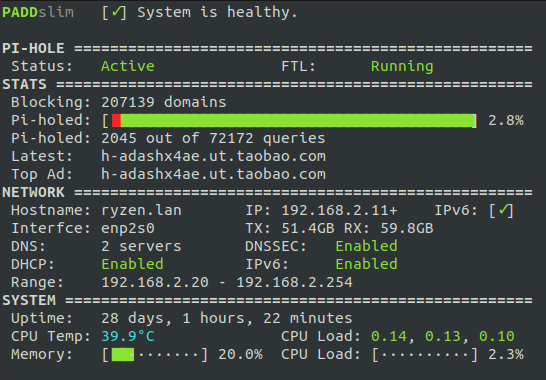Select the second CPU load value 0.13
This screenshot has height=380, width=546.
pyautogui.click(x=443, y=336)
